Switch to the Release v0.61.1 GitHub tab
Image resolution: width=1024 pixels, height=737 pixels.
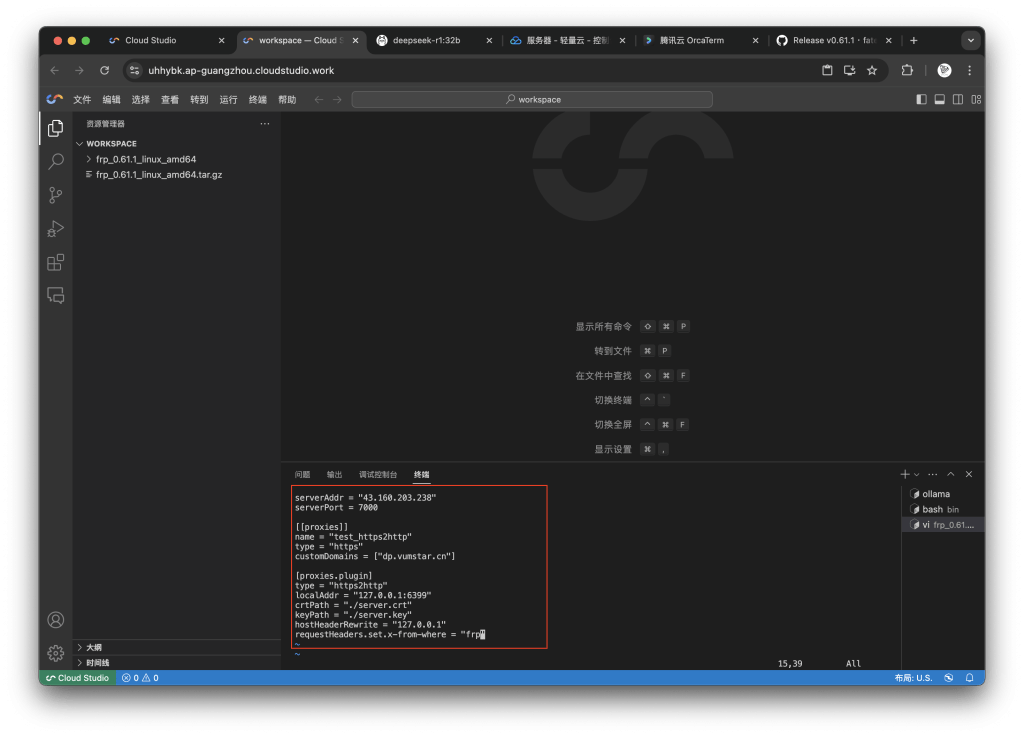tap(834, 40)
